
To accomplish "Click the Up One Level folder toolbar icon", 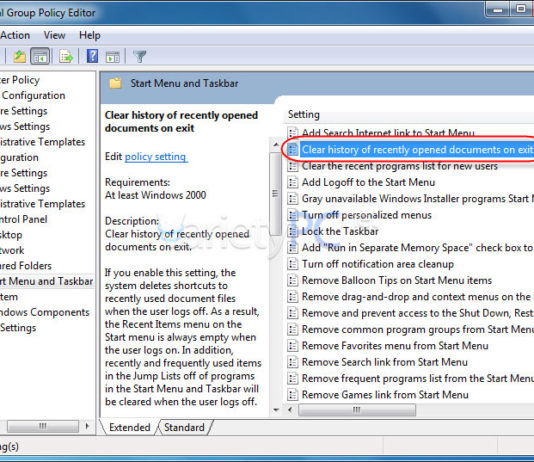I will click(x=19, y=56).
